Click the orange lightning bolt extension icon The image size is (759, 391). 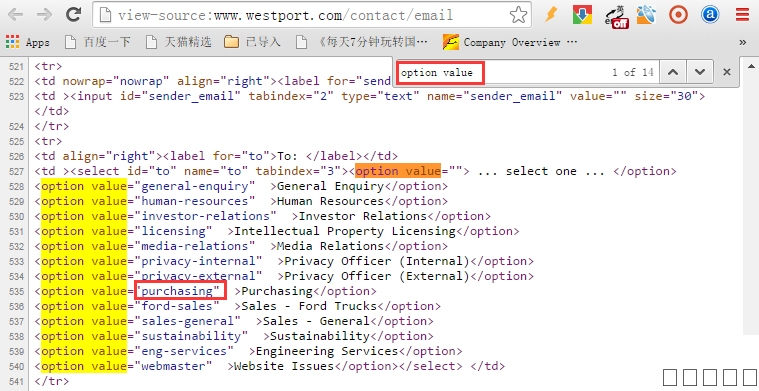pyautogui.click(x=551, y=15)
